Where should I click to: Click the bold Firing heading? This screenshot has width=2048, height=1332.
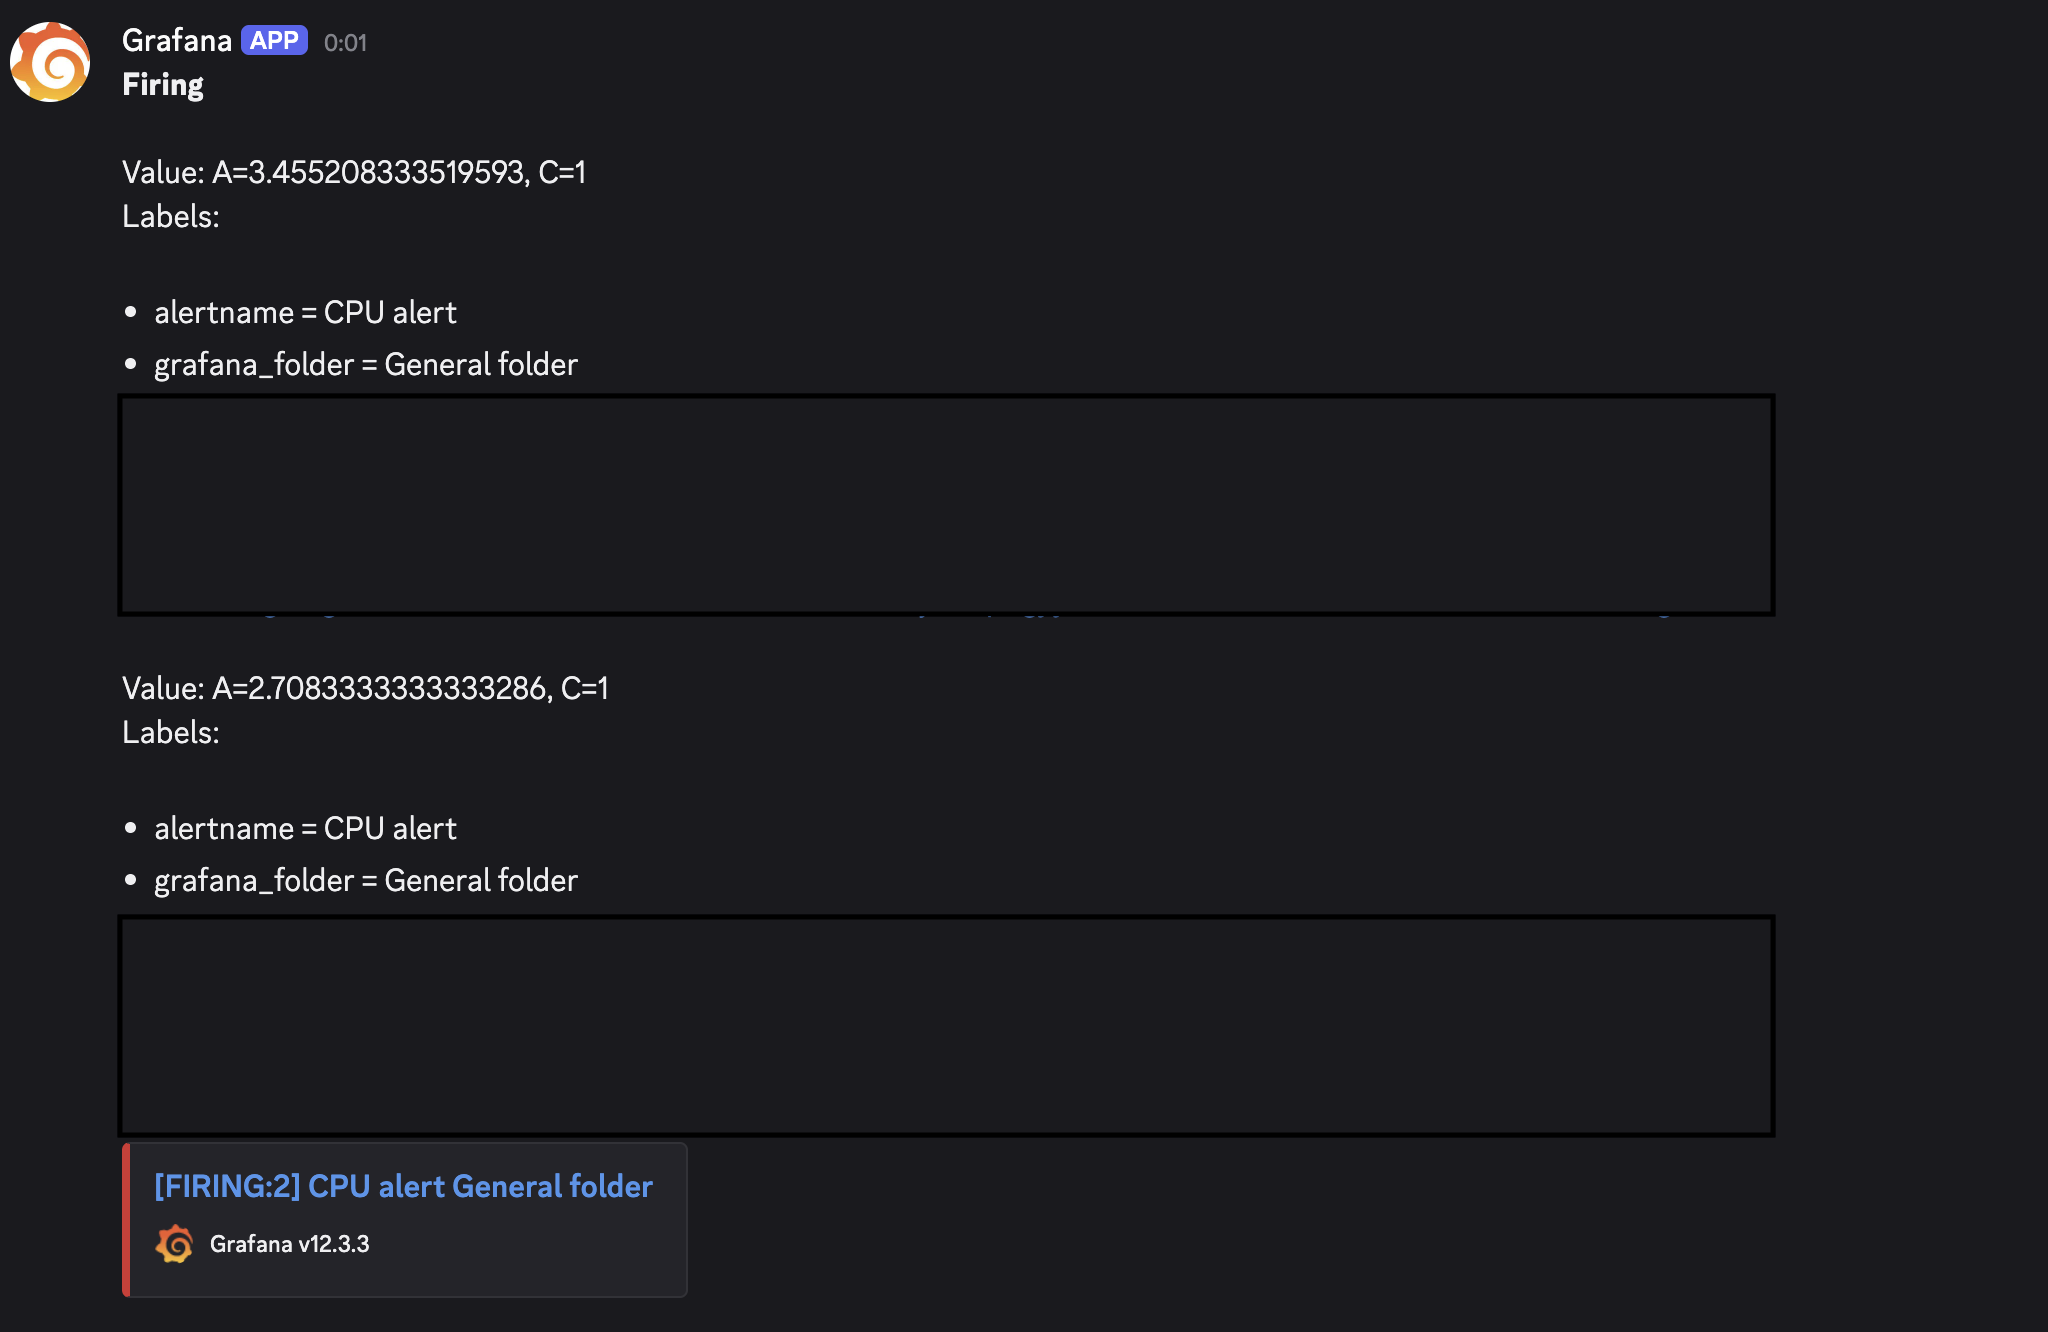pyautogui.click(x=163, y=84)
